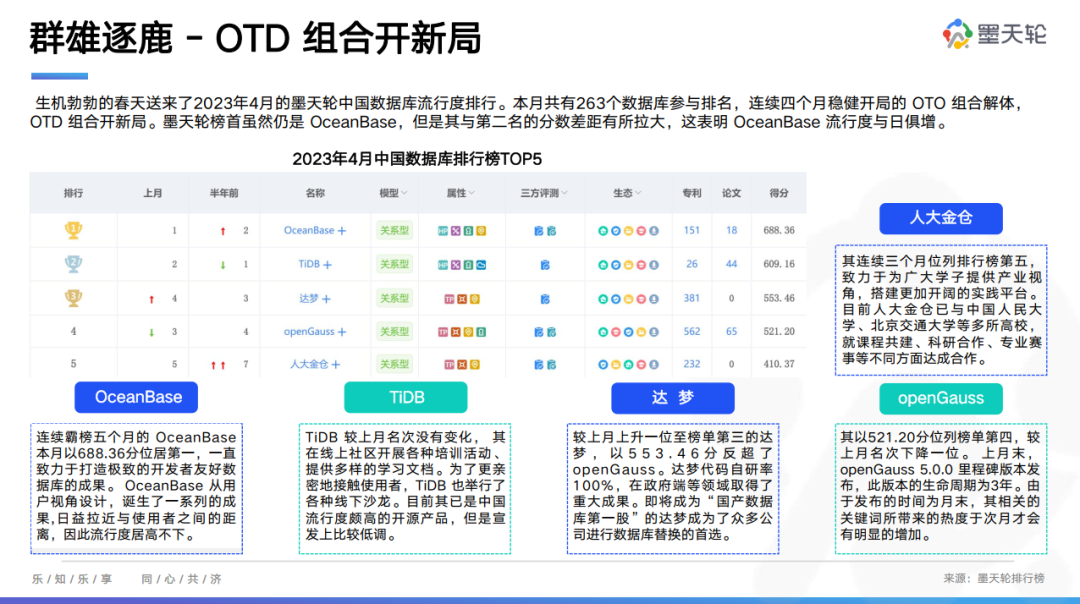This screenshot has width=1080, height=604.
Task: Click yellow folder ecosystem icon in 达梦 row
Action: click(x=628, y=299)
